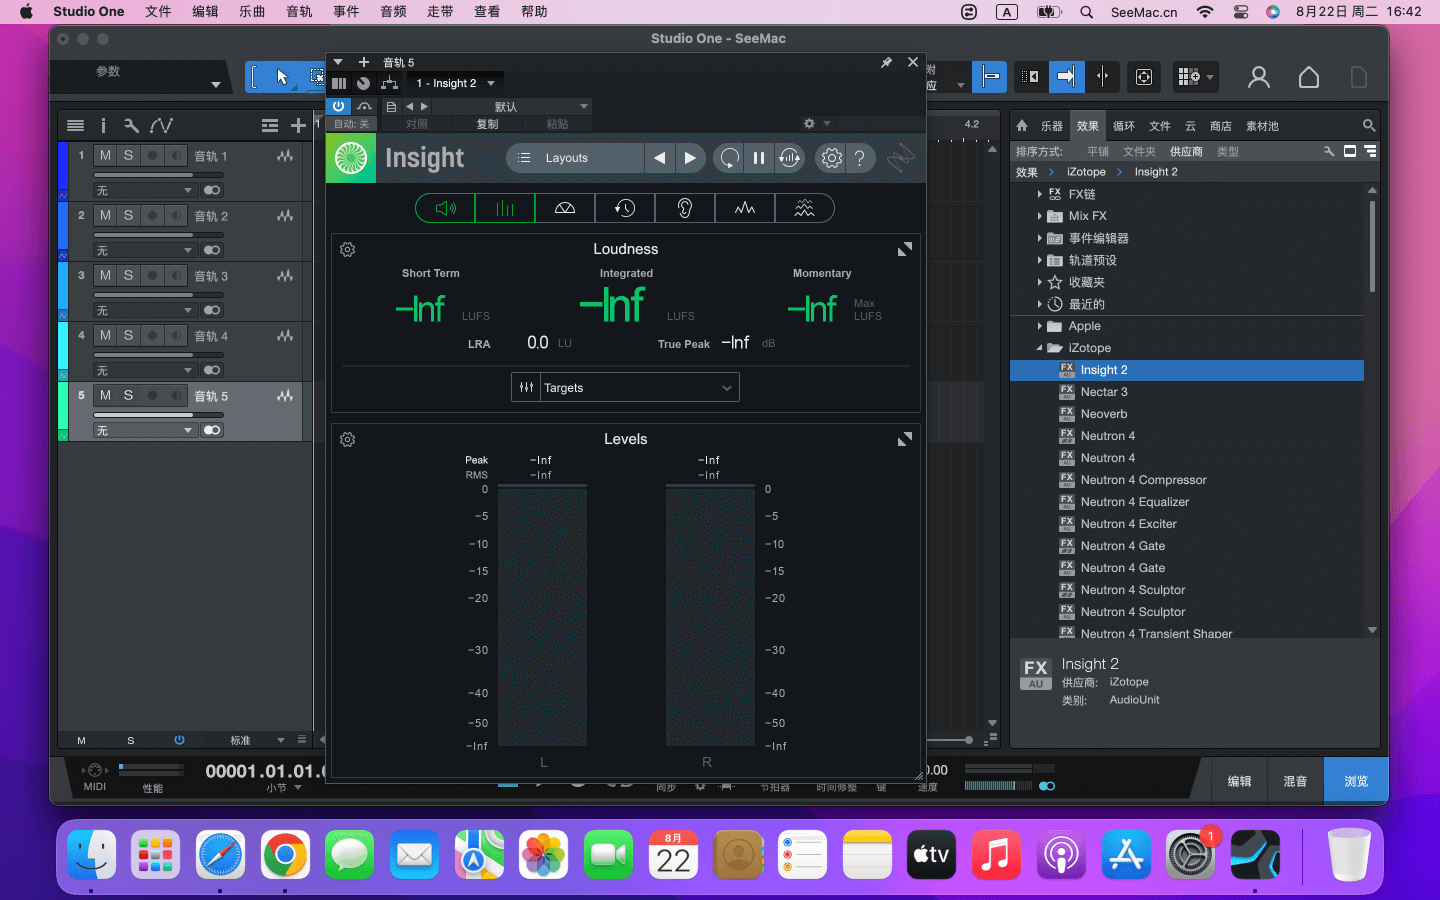
Task: Open the 音轨 menu in menu bar
Action: pyautogui.click(x=299, y=12)
